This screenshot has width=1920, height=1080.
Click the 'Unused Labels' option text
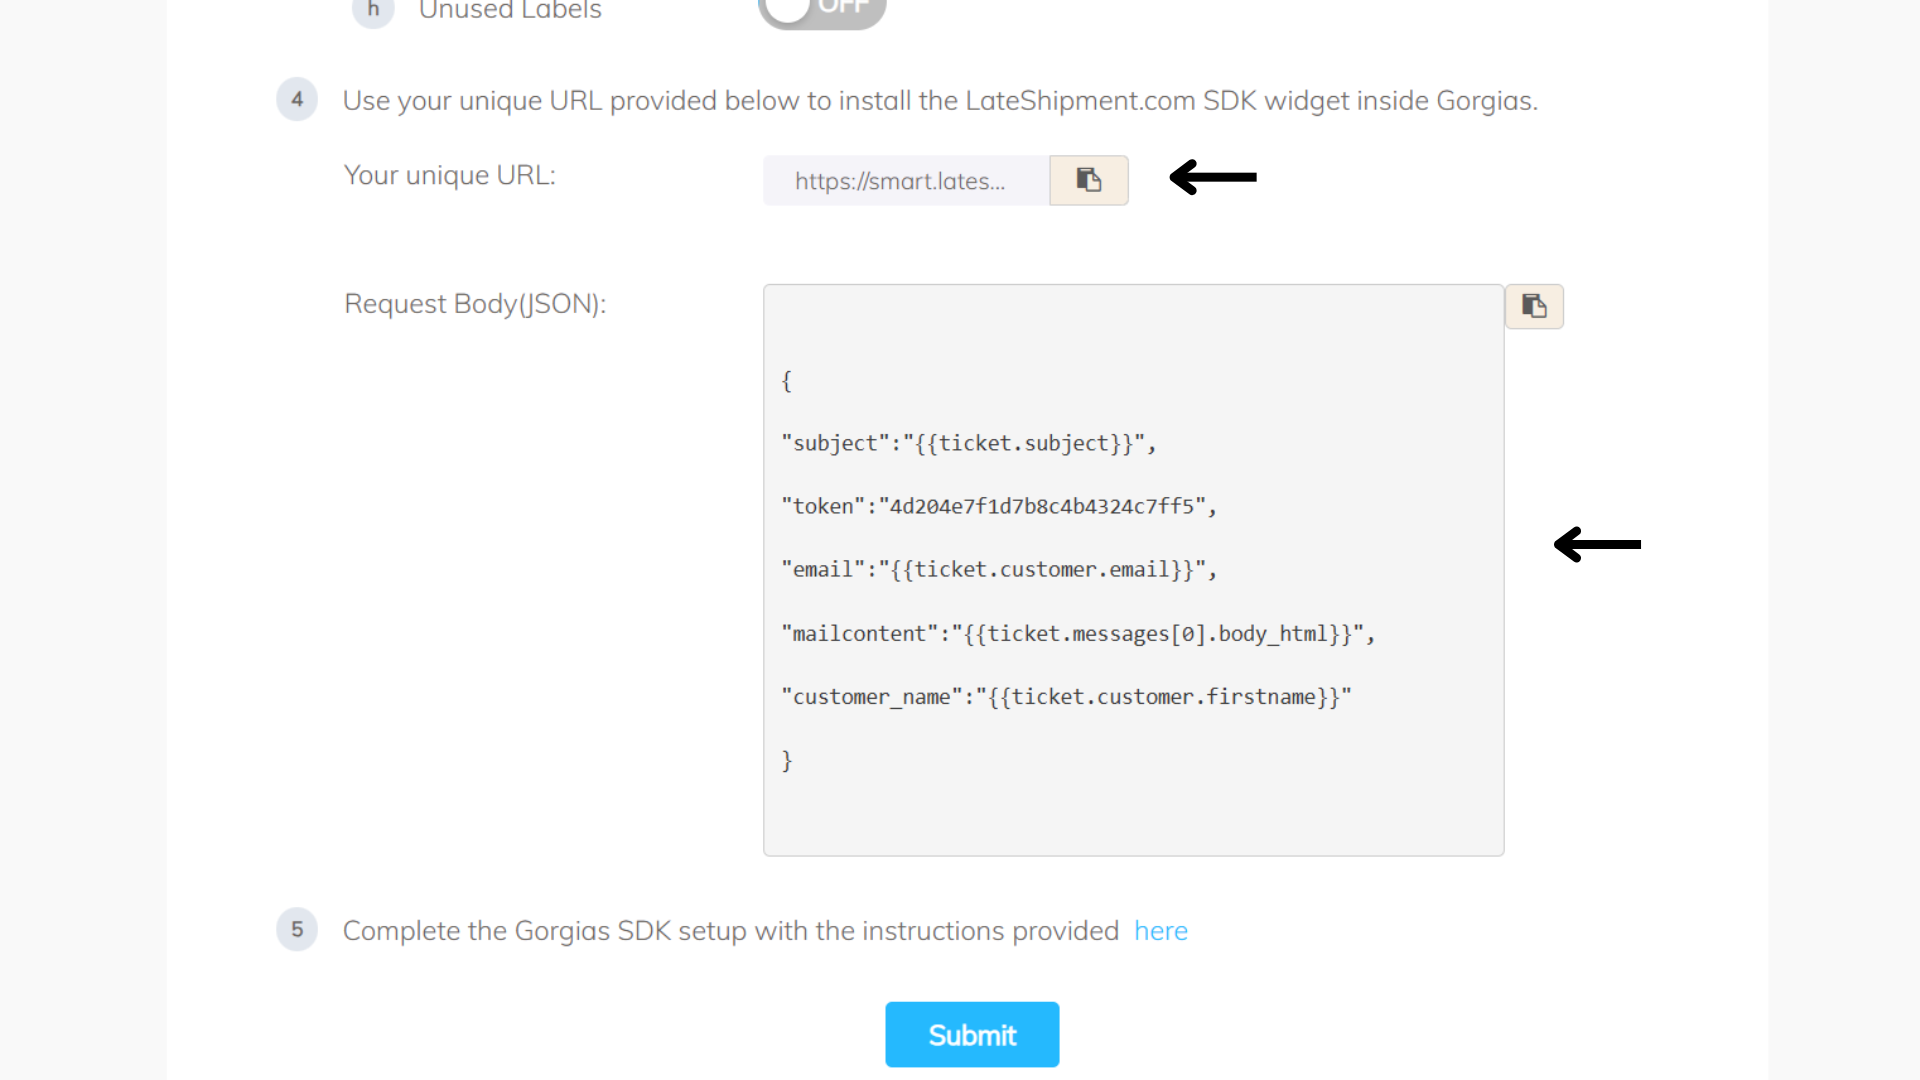pos(510,10)
